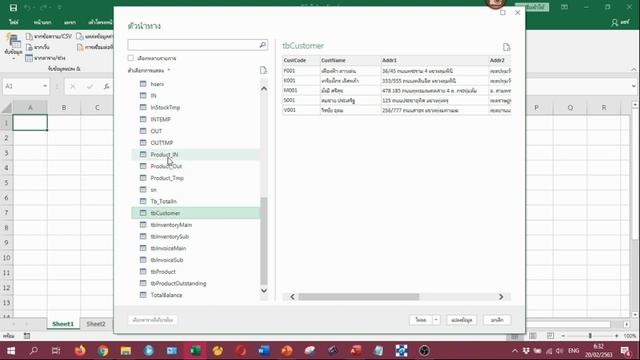Click the preview cell V001
The image size is (640, 360).
coord(301,110)
